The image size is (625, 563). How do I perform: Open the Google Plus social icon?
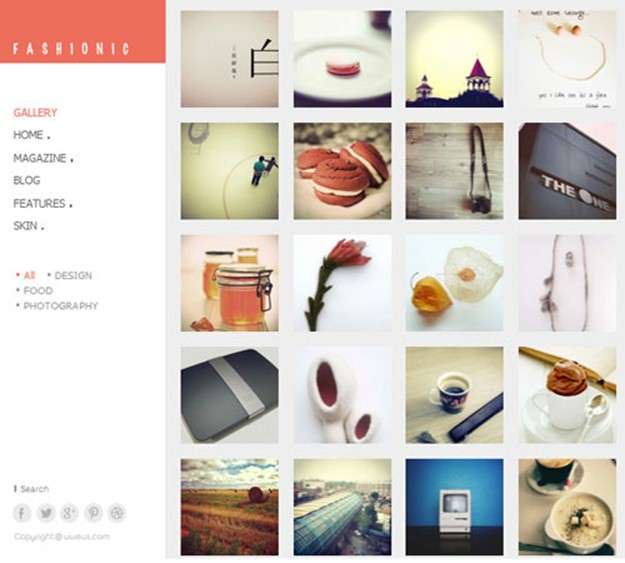69,512
